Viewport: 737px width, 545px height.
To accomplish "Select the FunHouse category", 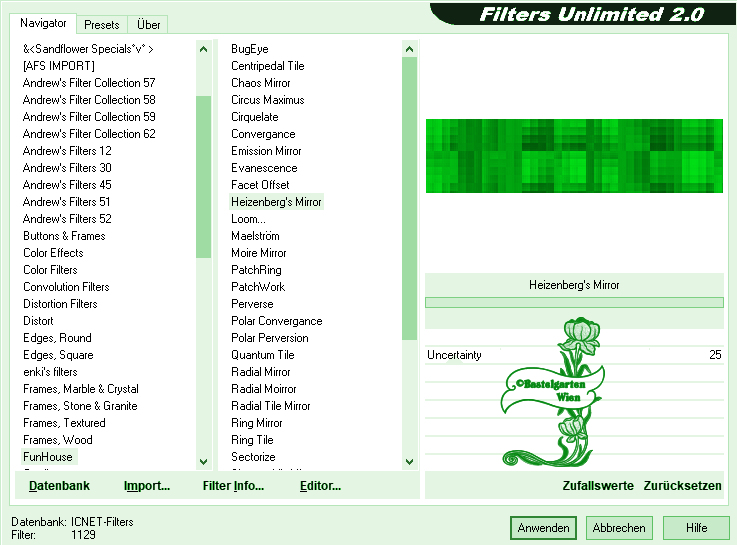I will pyautogui.click(x=48, y=457).
